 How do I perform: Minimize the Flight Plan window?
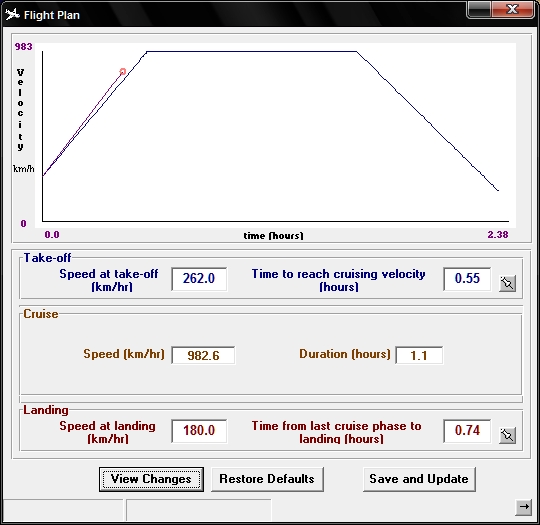coord(479,9)
